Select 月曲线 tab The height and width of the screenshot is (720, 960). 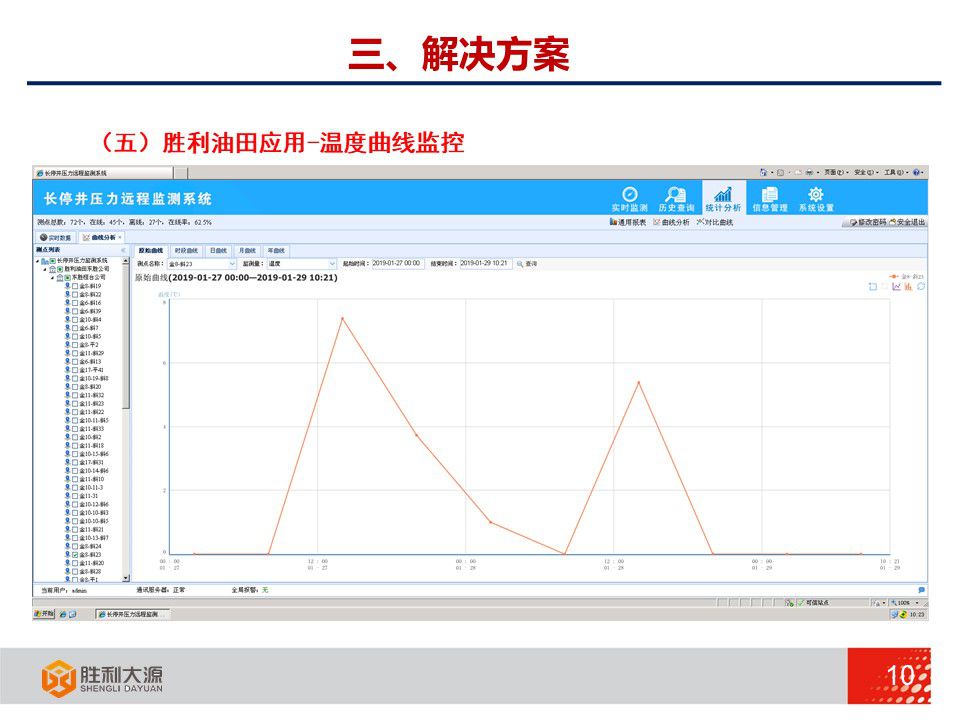click(247, 251)
